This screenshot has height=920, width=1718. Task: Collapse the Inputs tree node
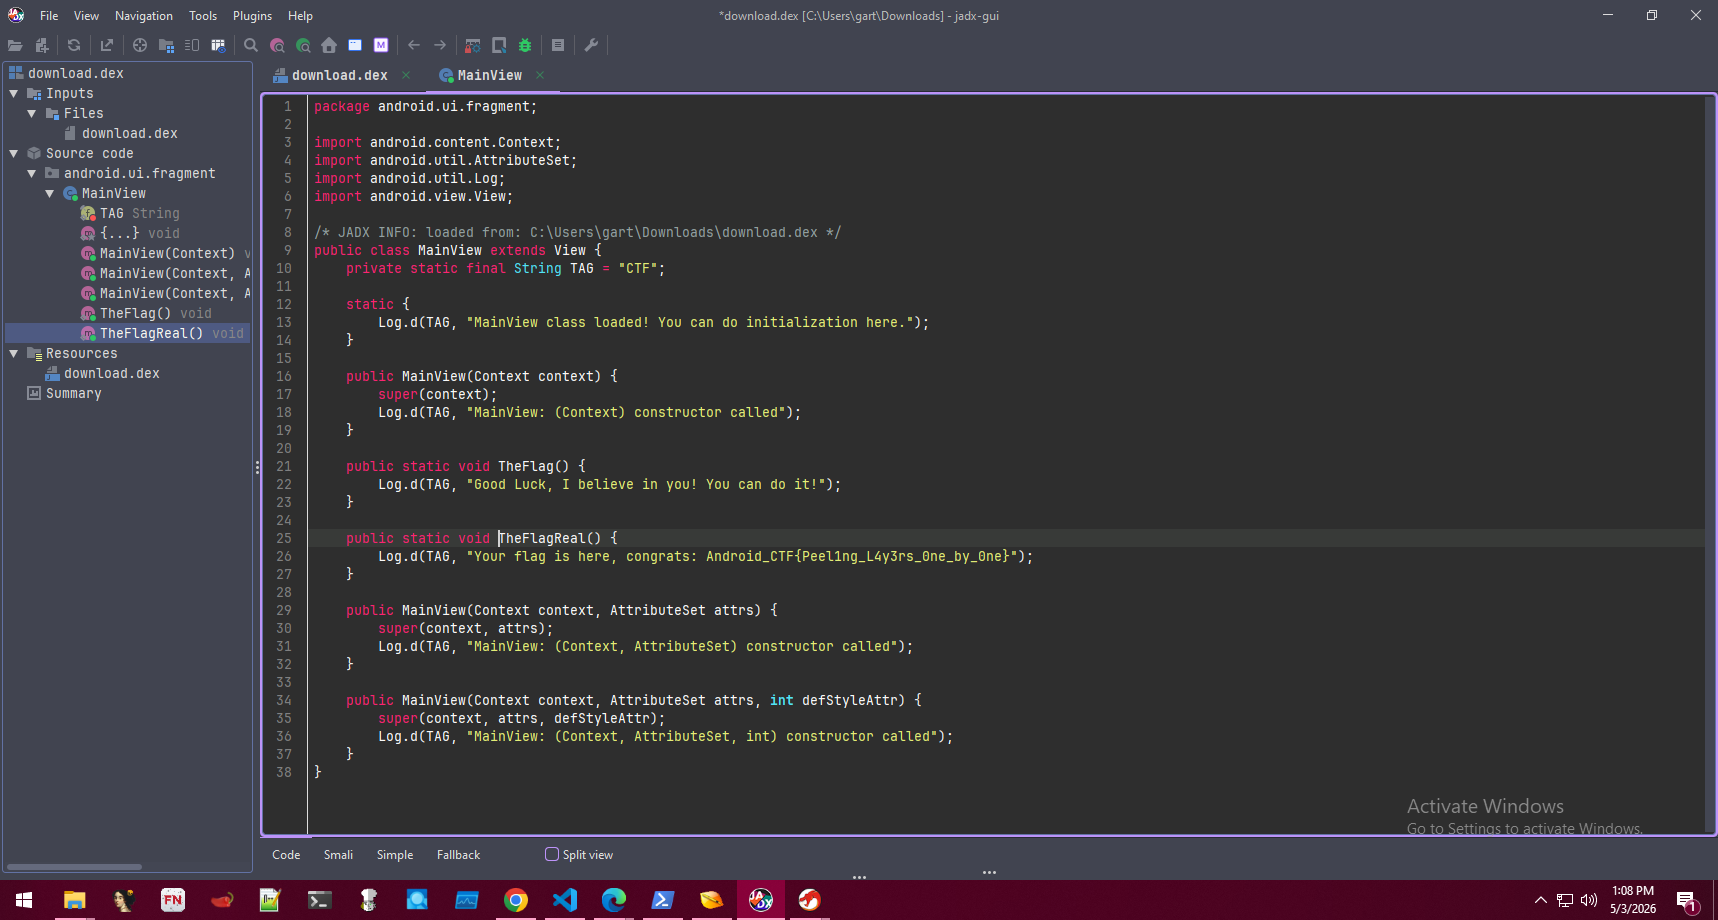(x=14, y=93)
